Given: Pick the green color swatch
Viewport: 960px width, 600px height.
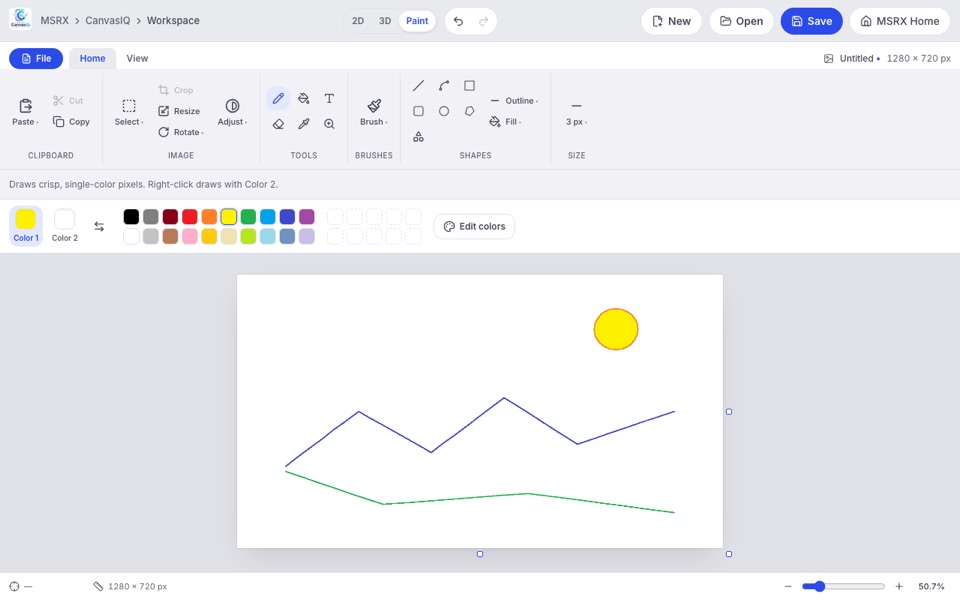Looking at the screenshot, I should [x=248, y=216].
